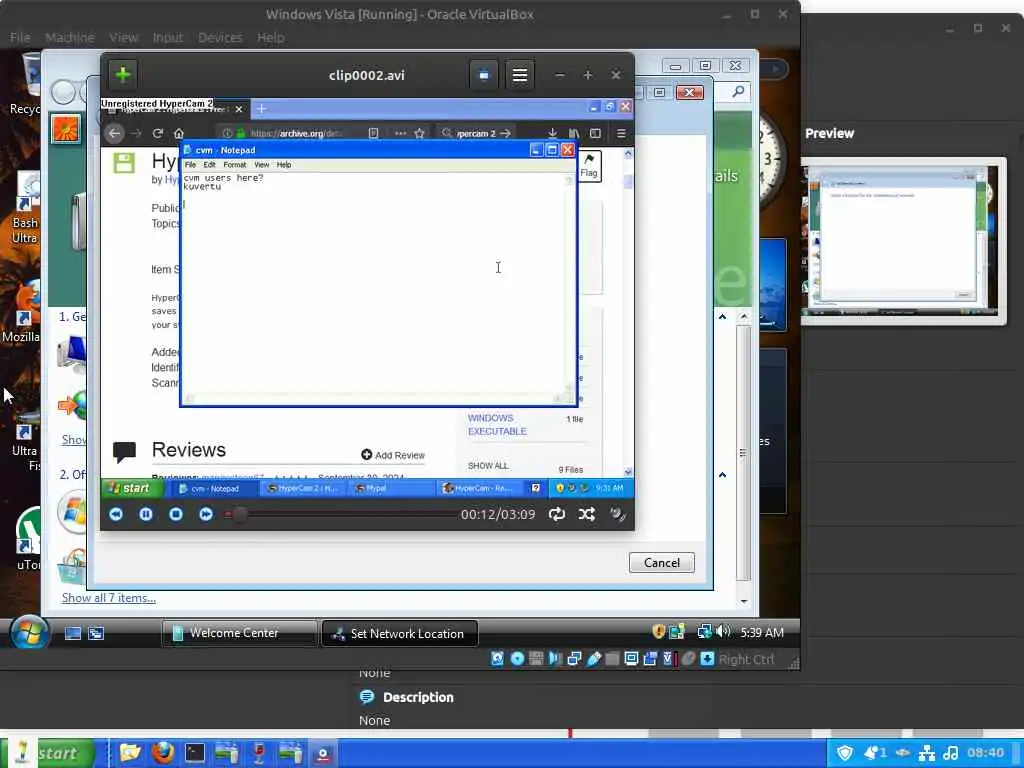Screen dimensions: 1024x768
Task: Collapse the first section chevron in Welcome Center
Action: point(722,317)
